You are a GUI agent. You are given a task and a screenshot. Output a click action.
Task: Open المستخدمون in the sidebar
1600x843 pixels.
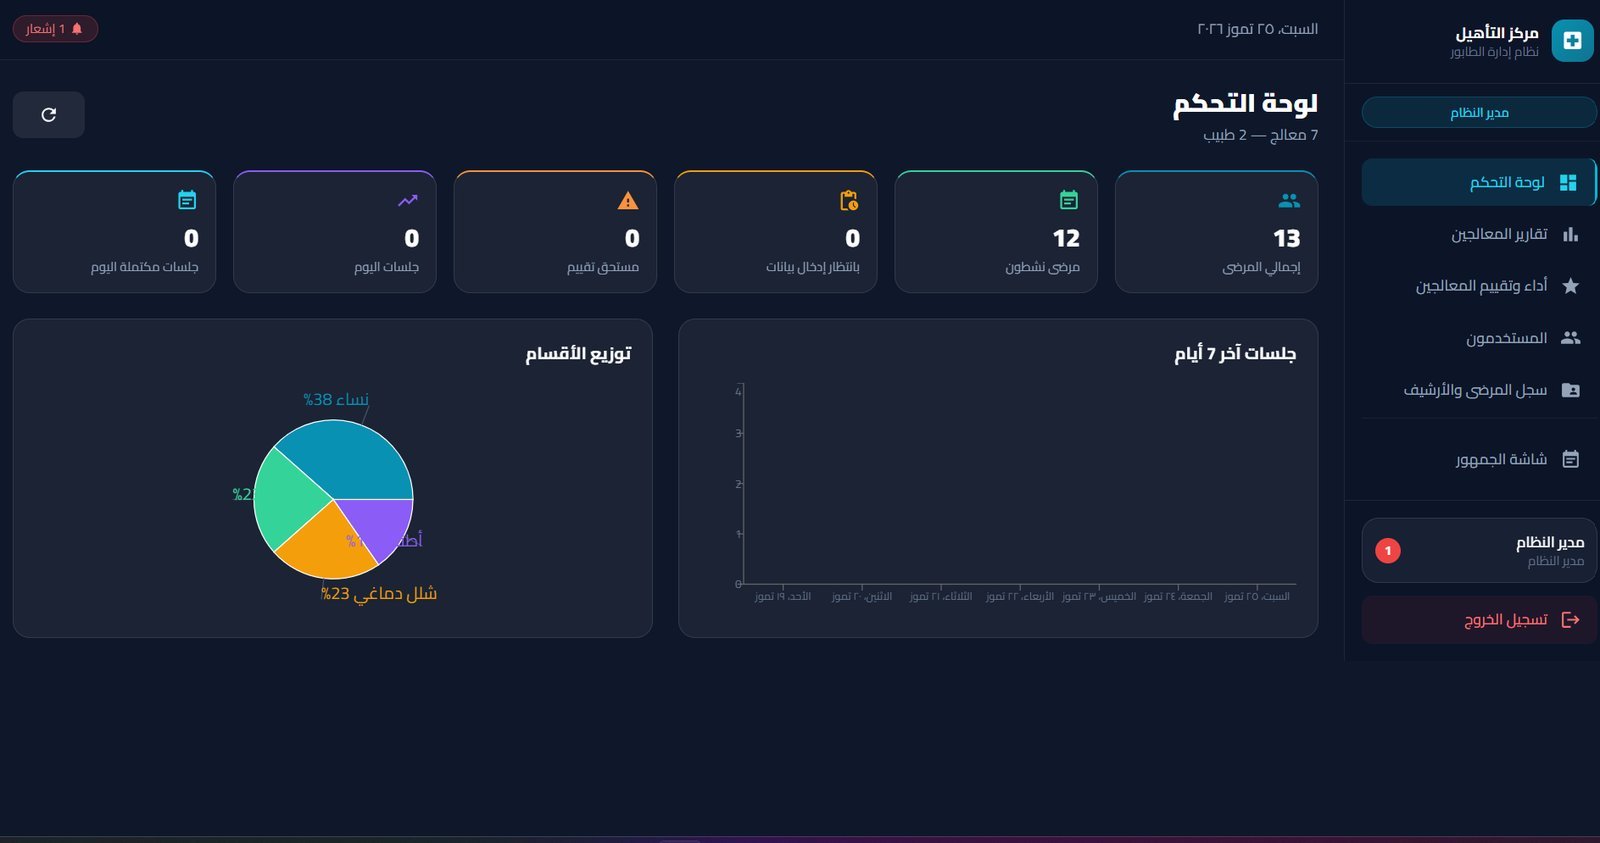click(1479, 338)
